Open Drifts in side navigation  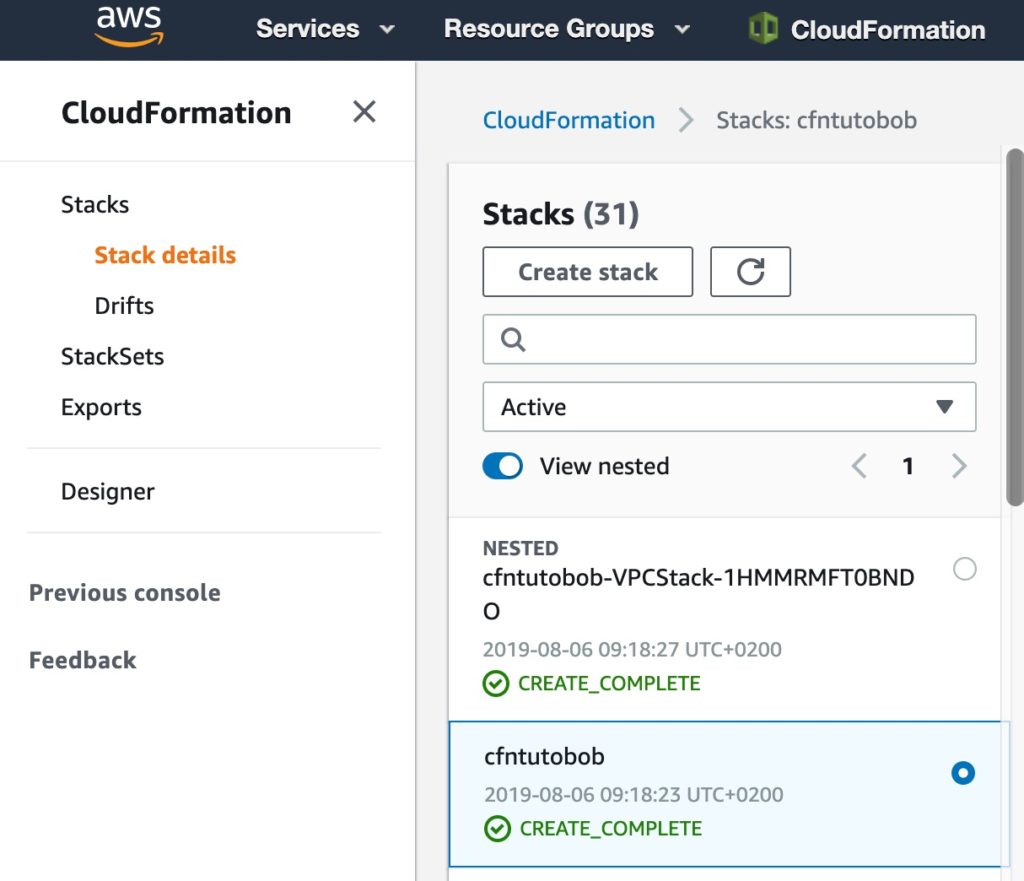click(x=124, y=306)
